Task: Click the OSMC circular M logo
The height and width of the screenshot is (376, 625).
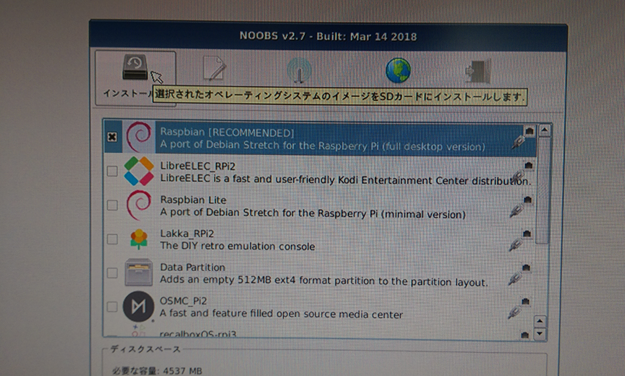Action: (x=138, y=307)
